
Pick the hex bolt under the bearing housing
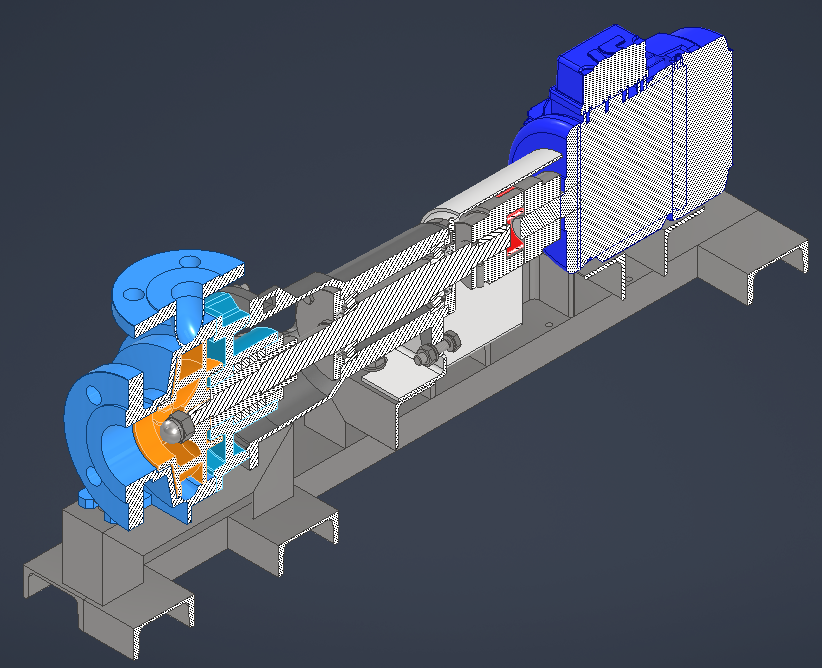[x=437, y=349]
